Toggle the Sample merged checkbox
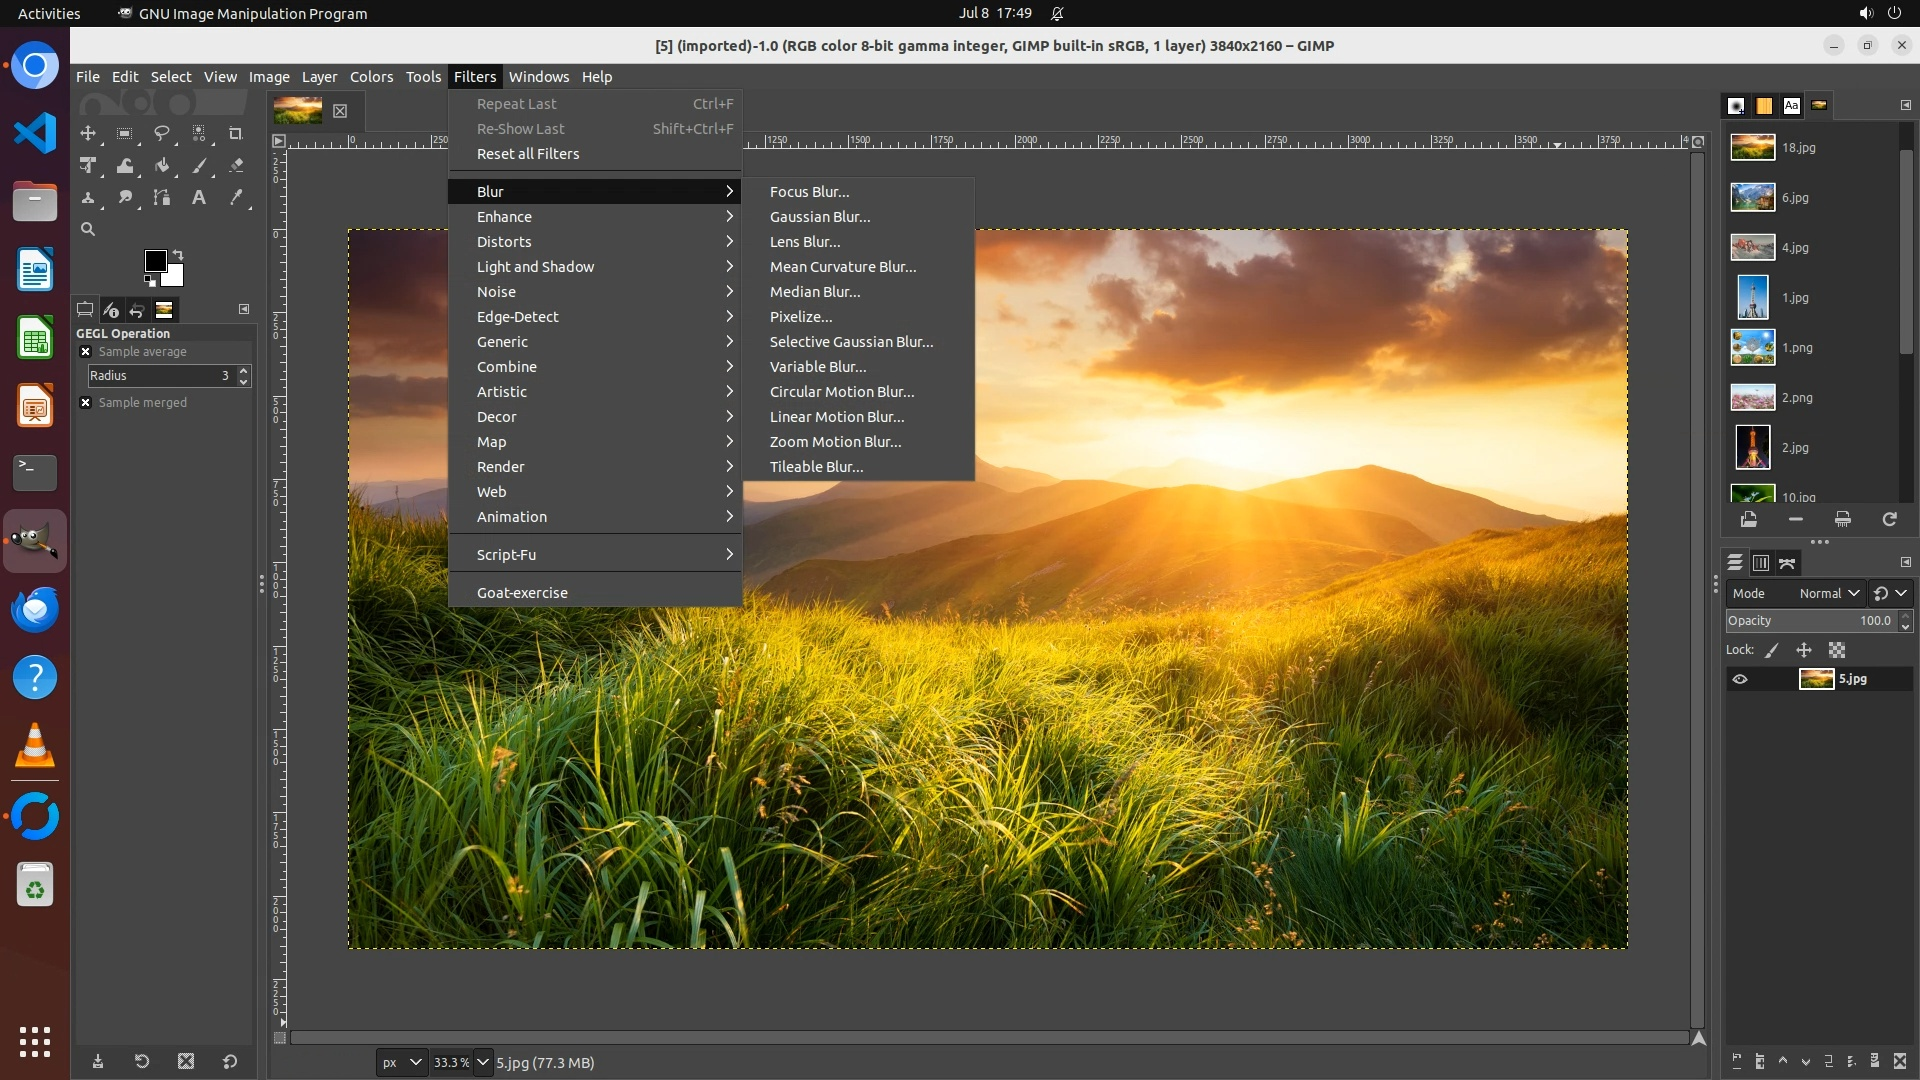1920x1080 pixels. [86, 403]
